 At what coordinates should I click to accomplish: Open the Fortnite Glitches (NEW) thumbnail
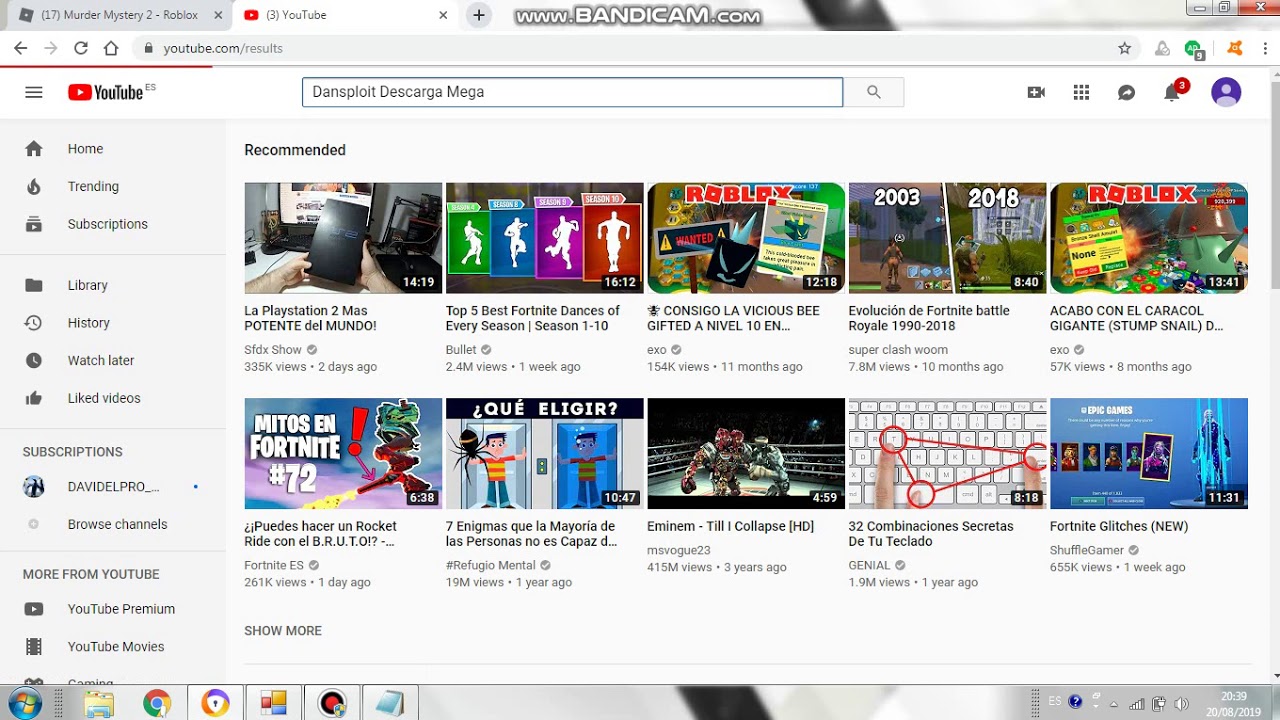point(1149,454)
